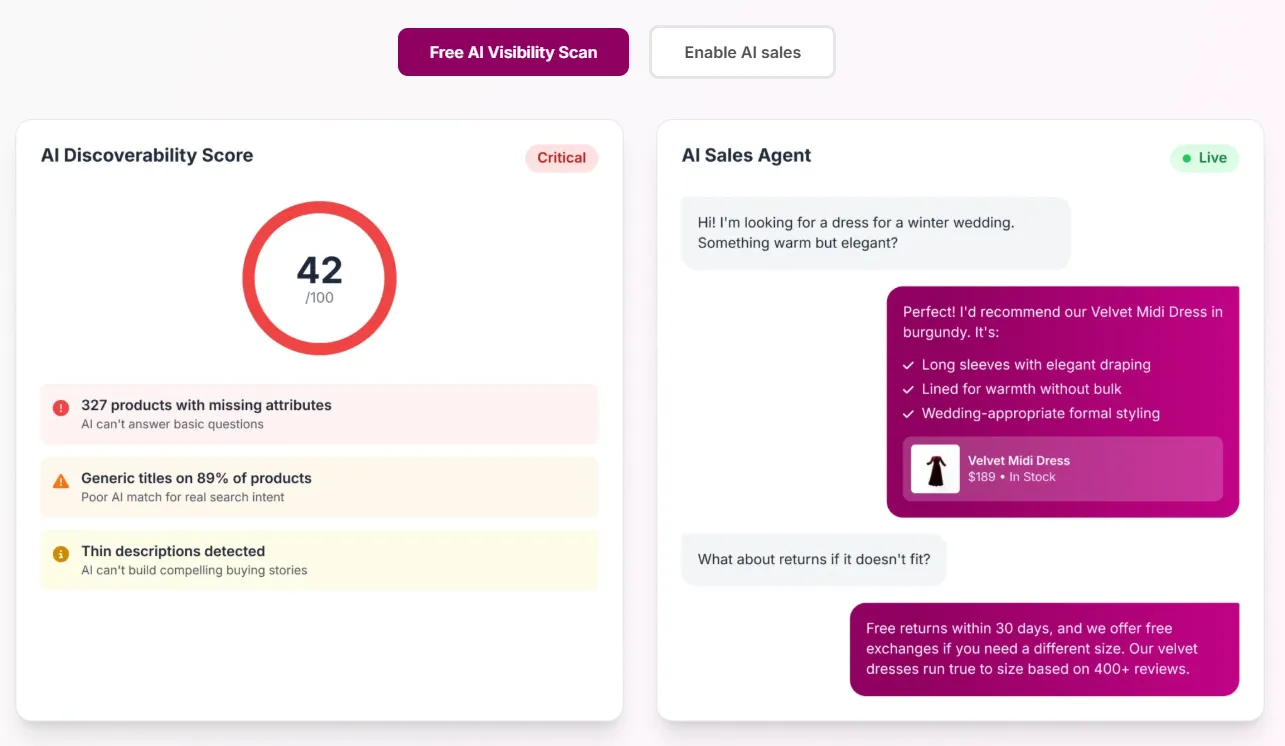
Task: Click the 42/100 score ring
Action: coord(320,279)
